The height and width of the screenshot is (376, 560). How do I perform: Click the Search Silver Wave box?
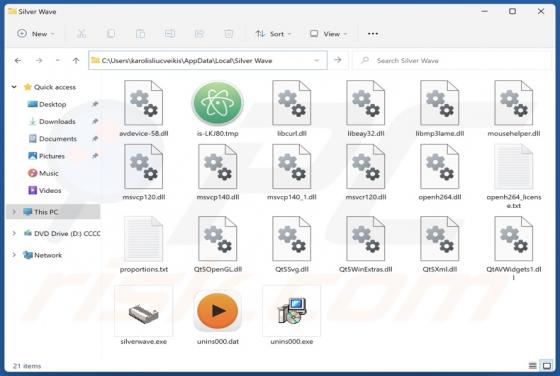point(452,60)
